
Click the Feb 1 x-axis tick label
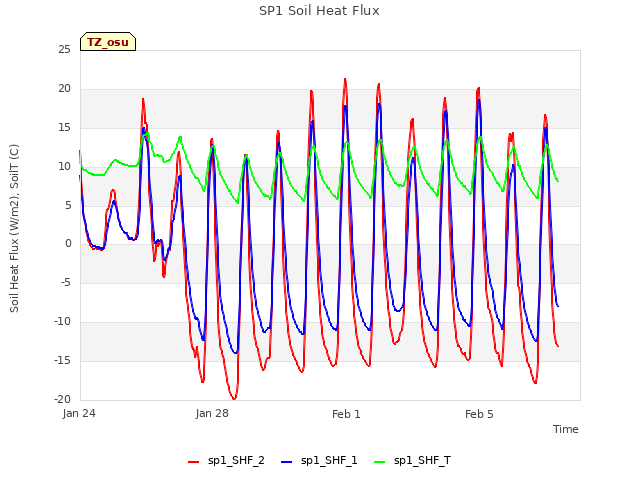pyautogui.click(x=346, y=414)
